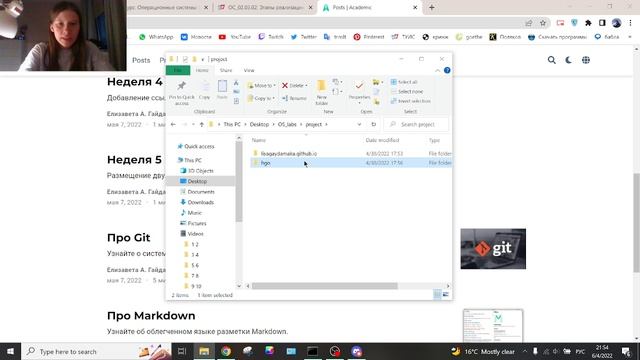Open Explorer help question-mark icon
640x360 pixels.
(x=447, y=70)
